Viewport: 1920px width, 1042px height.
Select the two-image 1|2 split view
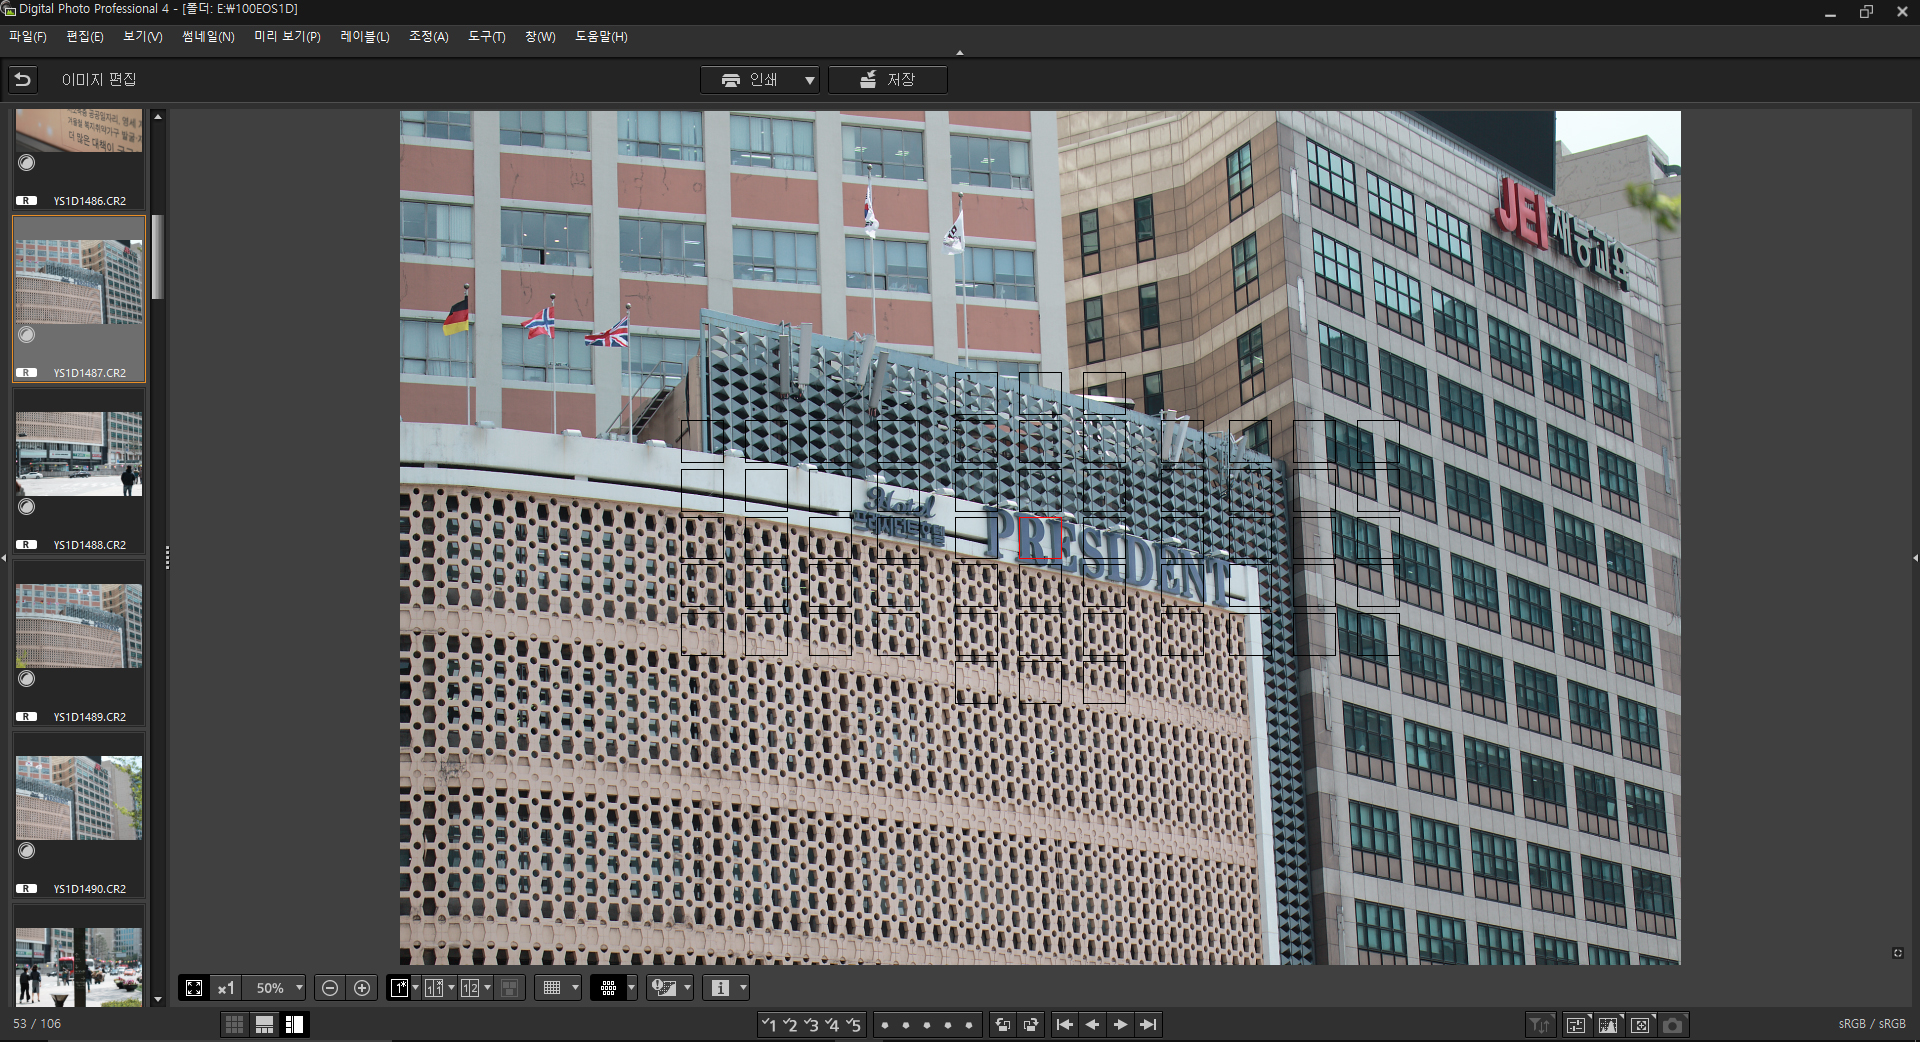tap(470, 988)
